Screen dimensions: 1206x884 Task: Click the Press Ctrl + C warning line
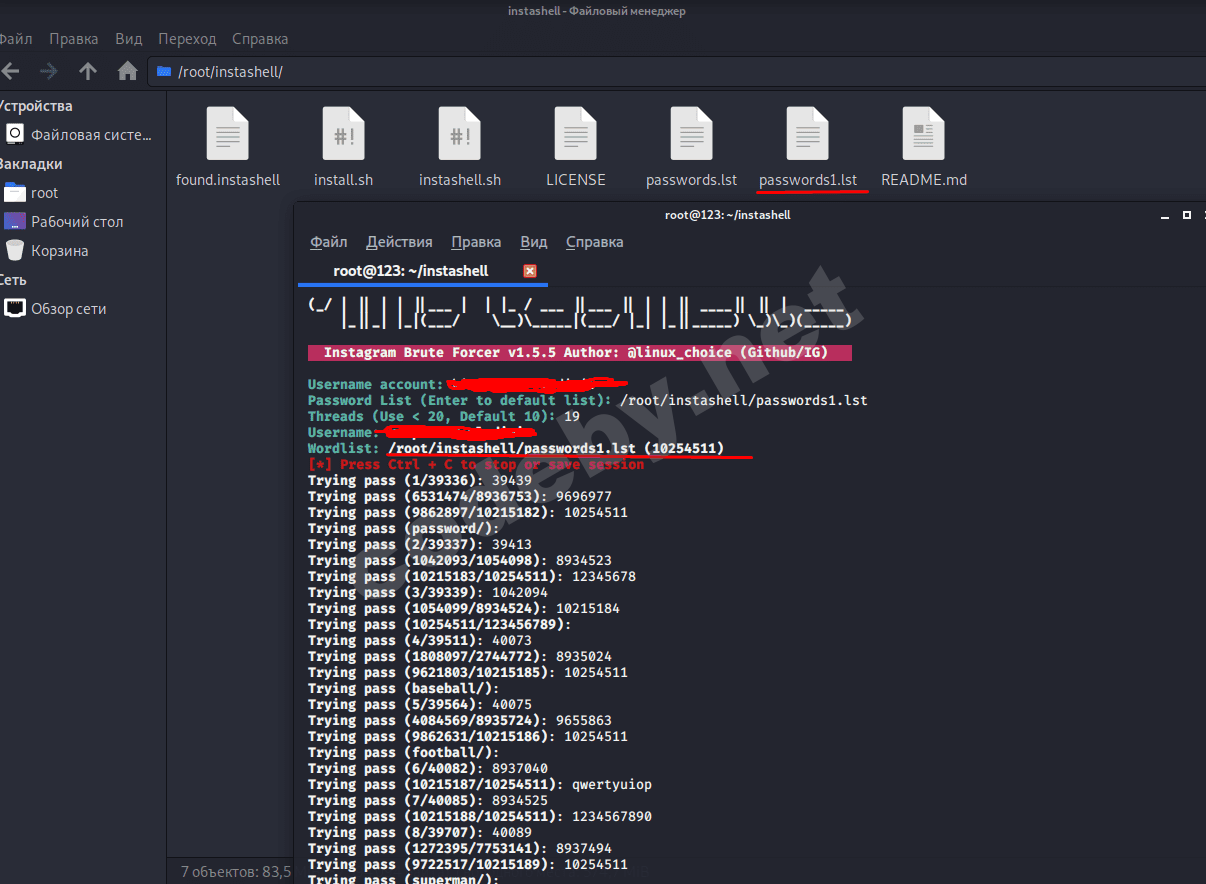(476, 464)
